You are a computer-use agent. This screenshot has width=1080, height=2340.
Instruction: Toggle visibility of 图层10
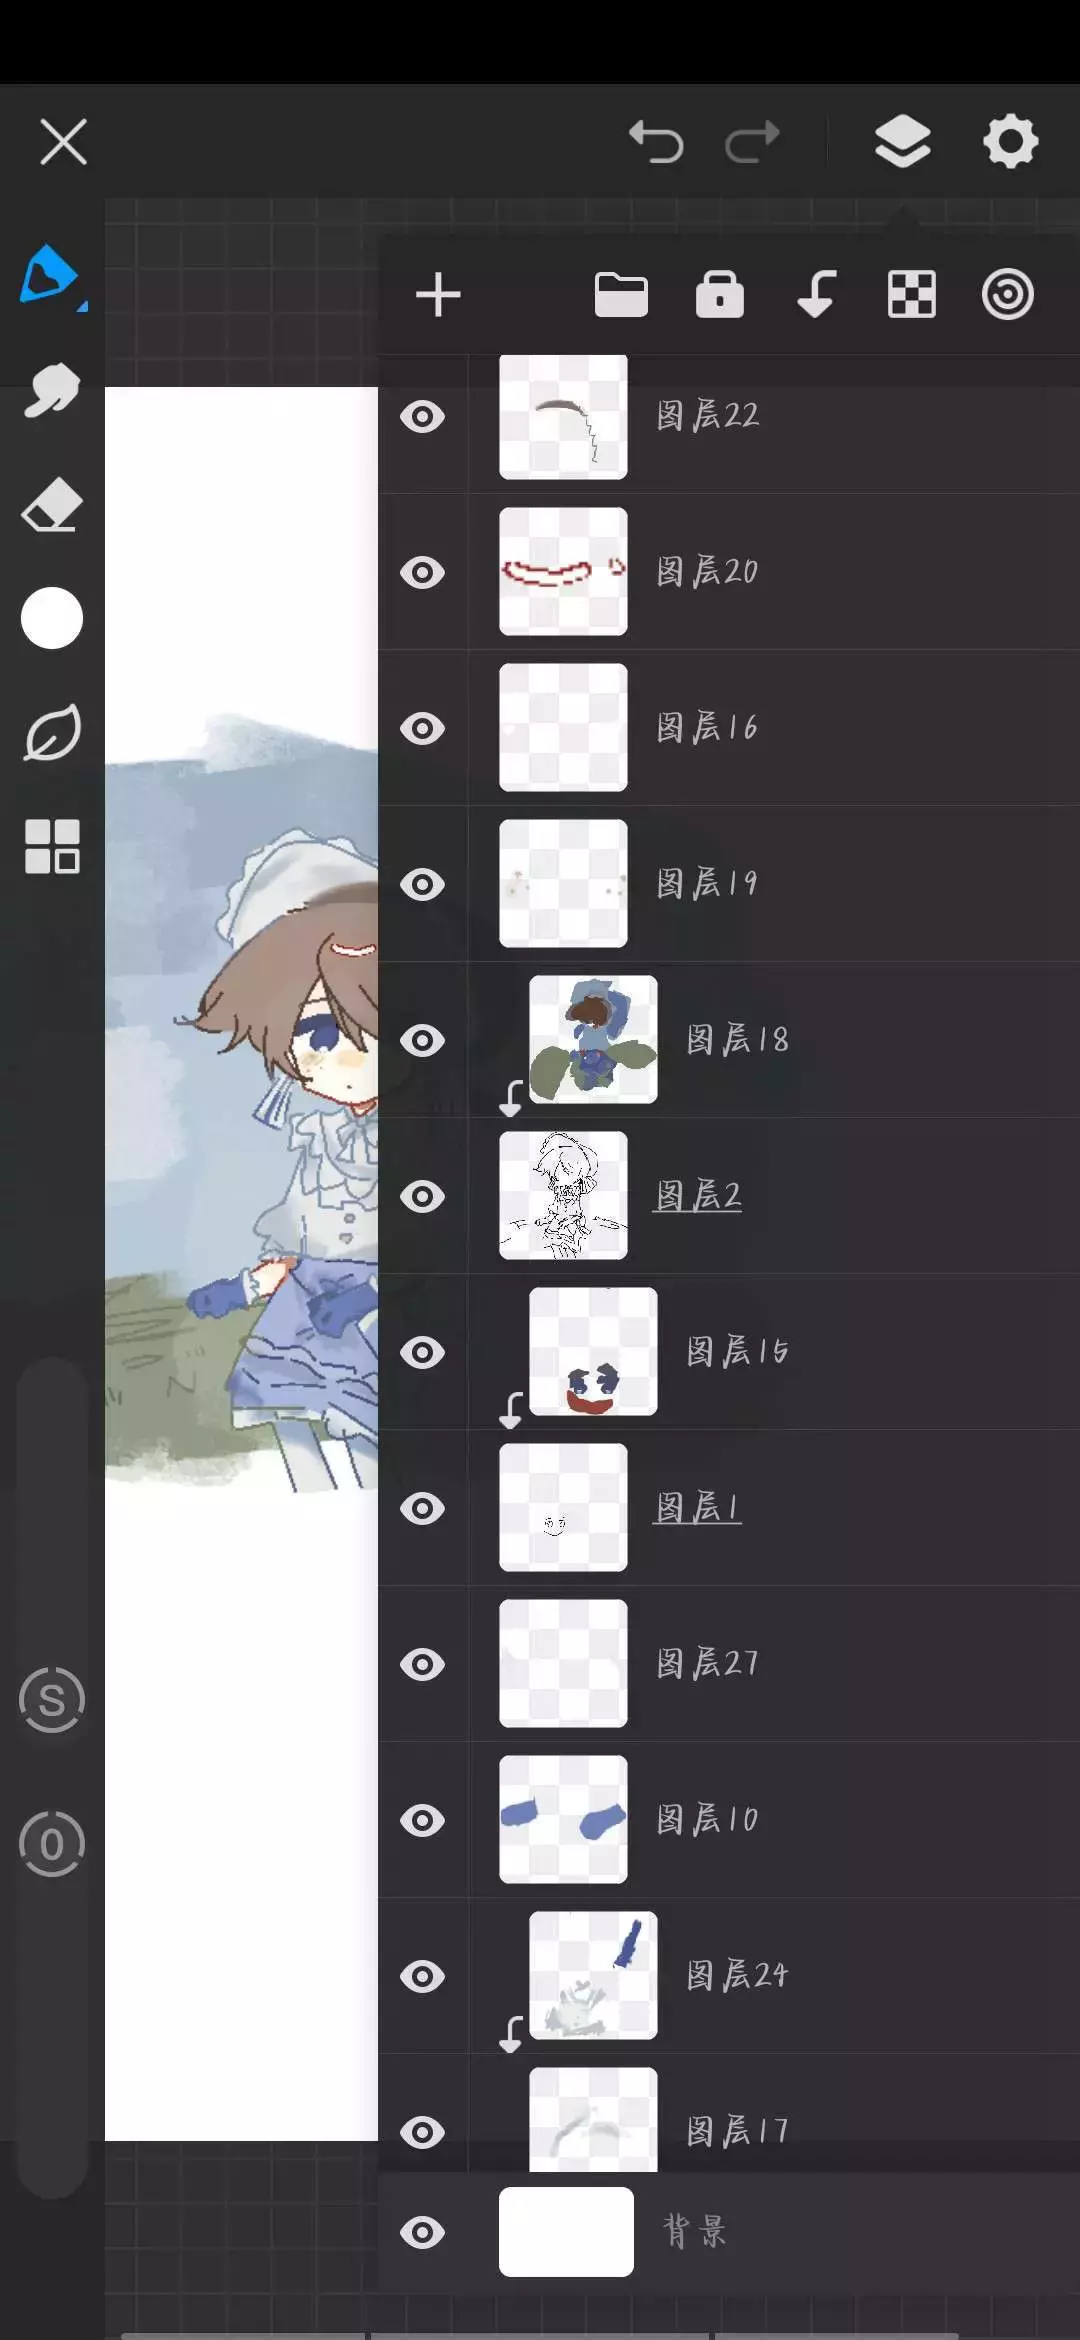(x=423, y=1820)
